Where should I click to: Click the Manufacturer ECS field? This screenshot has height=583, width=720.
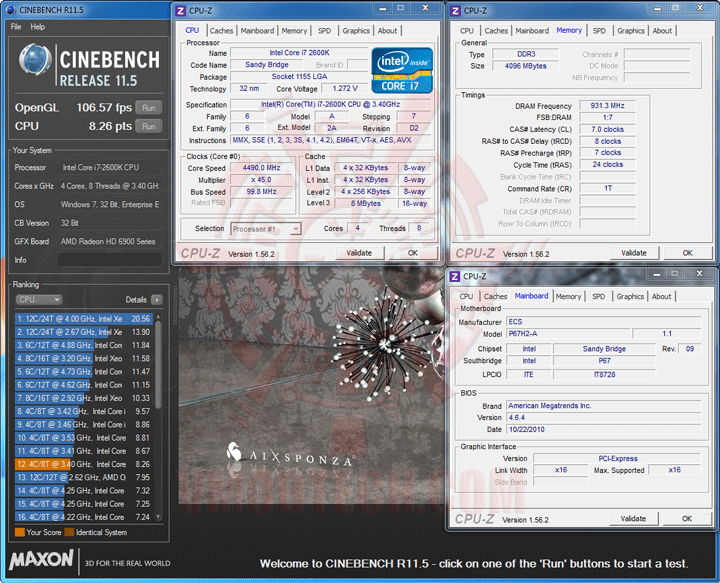603,322
